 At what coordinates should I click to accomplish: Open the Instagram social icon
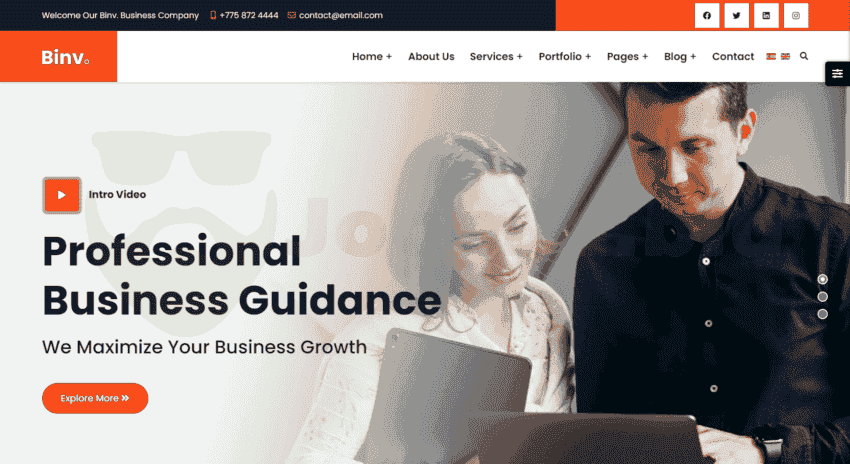[x=796, y=16]
